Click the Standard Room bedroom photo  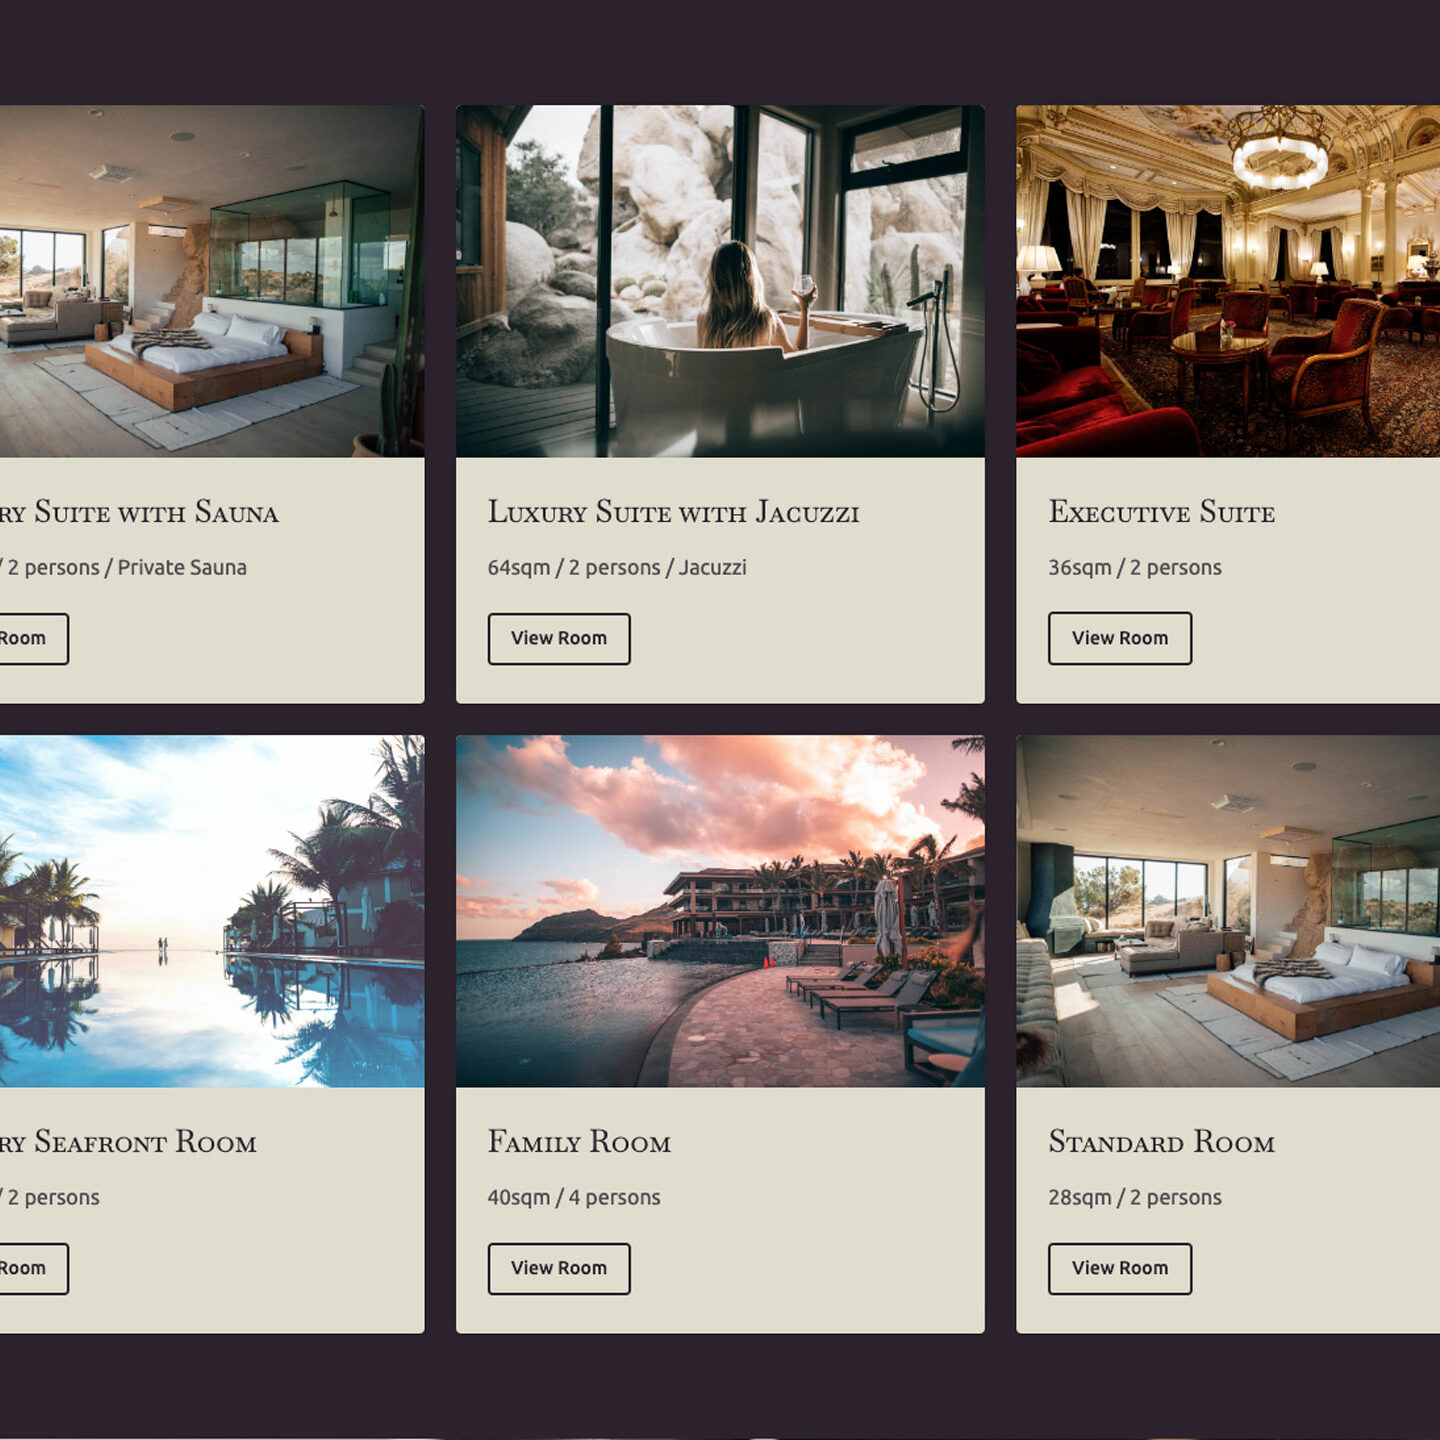[1228, 911]
